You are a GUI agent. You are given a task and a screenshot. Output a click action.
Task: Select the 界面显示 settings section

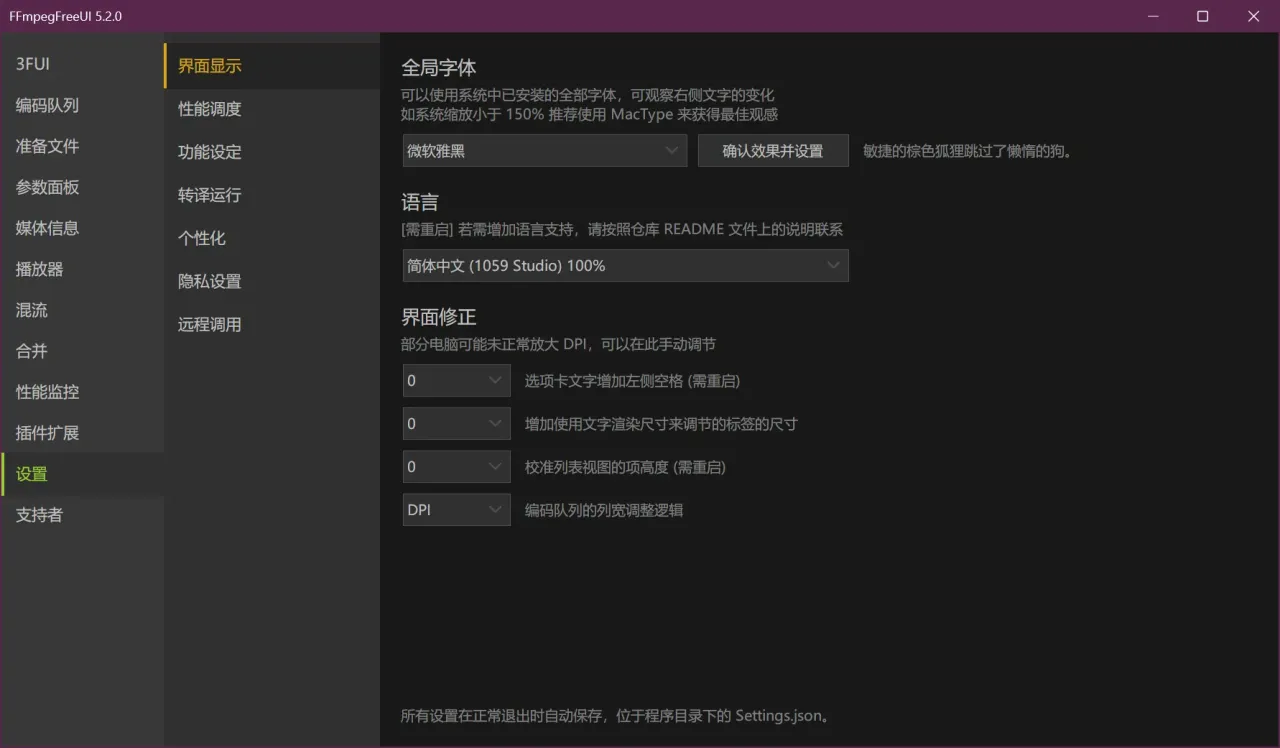click(272, 66)
